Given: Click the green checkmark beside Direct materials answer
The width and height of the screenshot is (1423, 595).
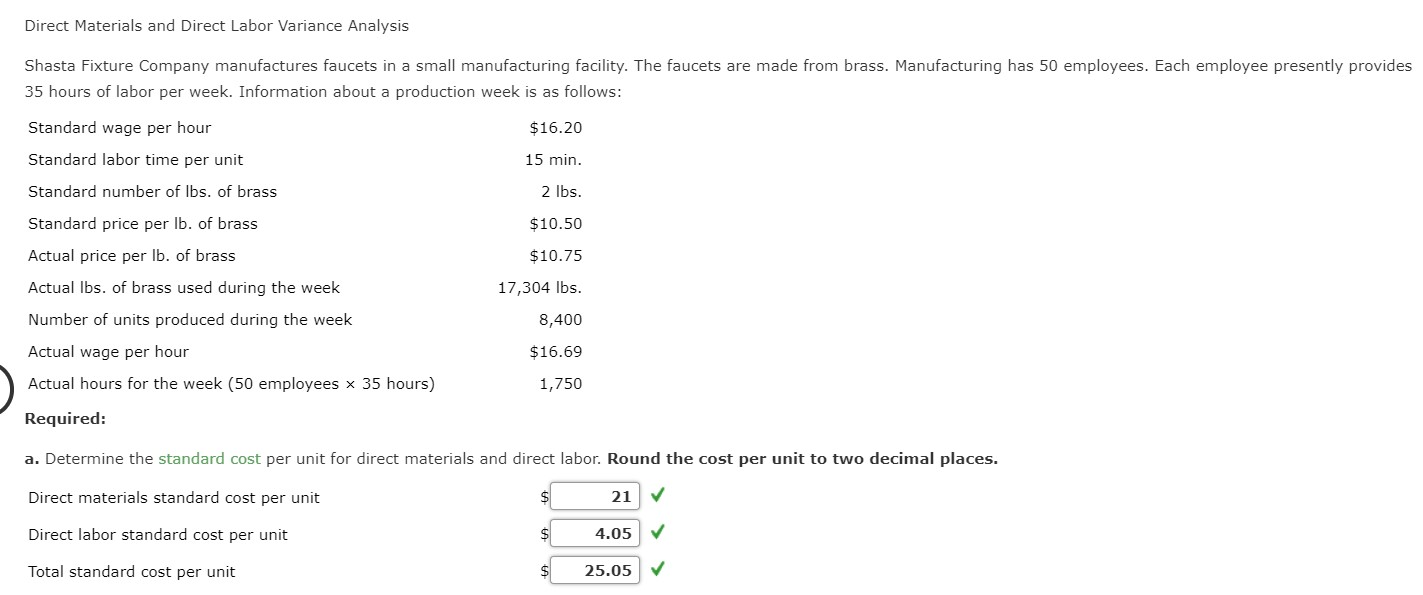Looking at the screenshot, I should tap(657, 496).
